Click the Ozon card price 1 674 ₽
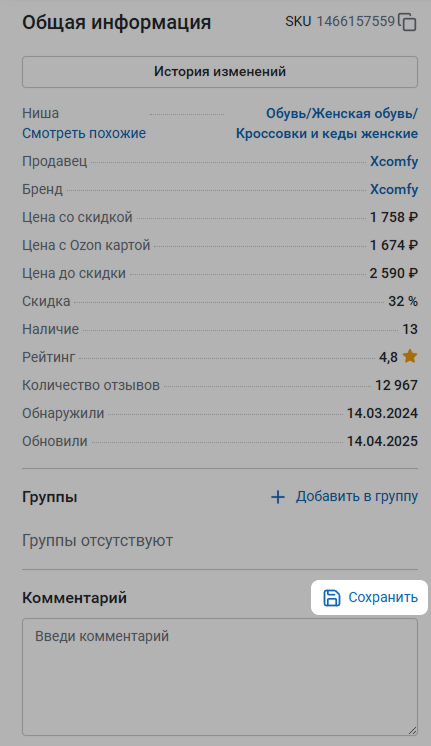This screenshot has width=431, height=746. pos(394,245)
